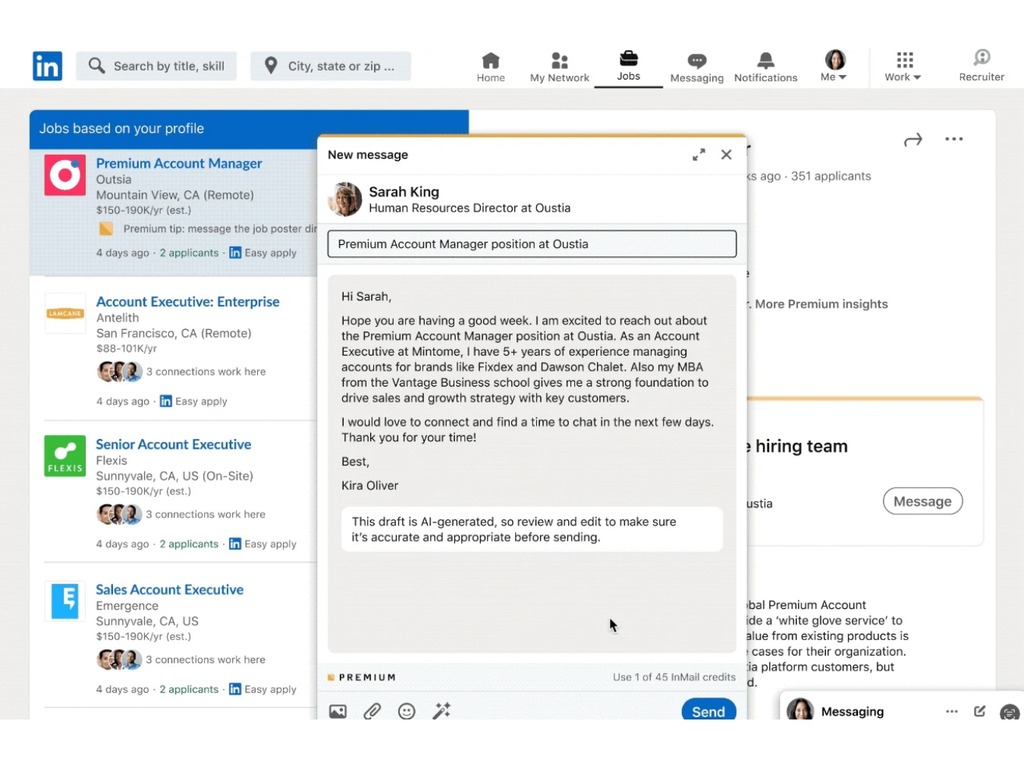Screen dimensions: 1024x768
Task: Click 2 applicants under Senior Account Executive
Action: tap(189, 544)
